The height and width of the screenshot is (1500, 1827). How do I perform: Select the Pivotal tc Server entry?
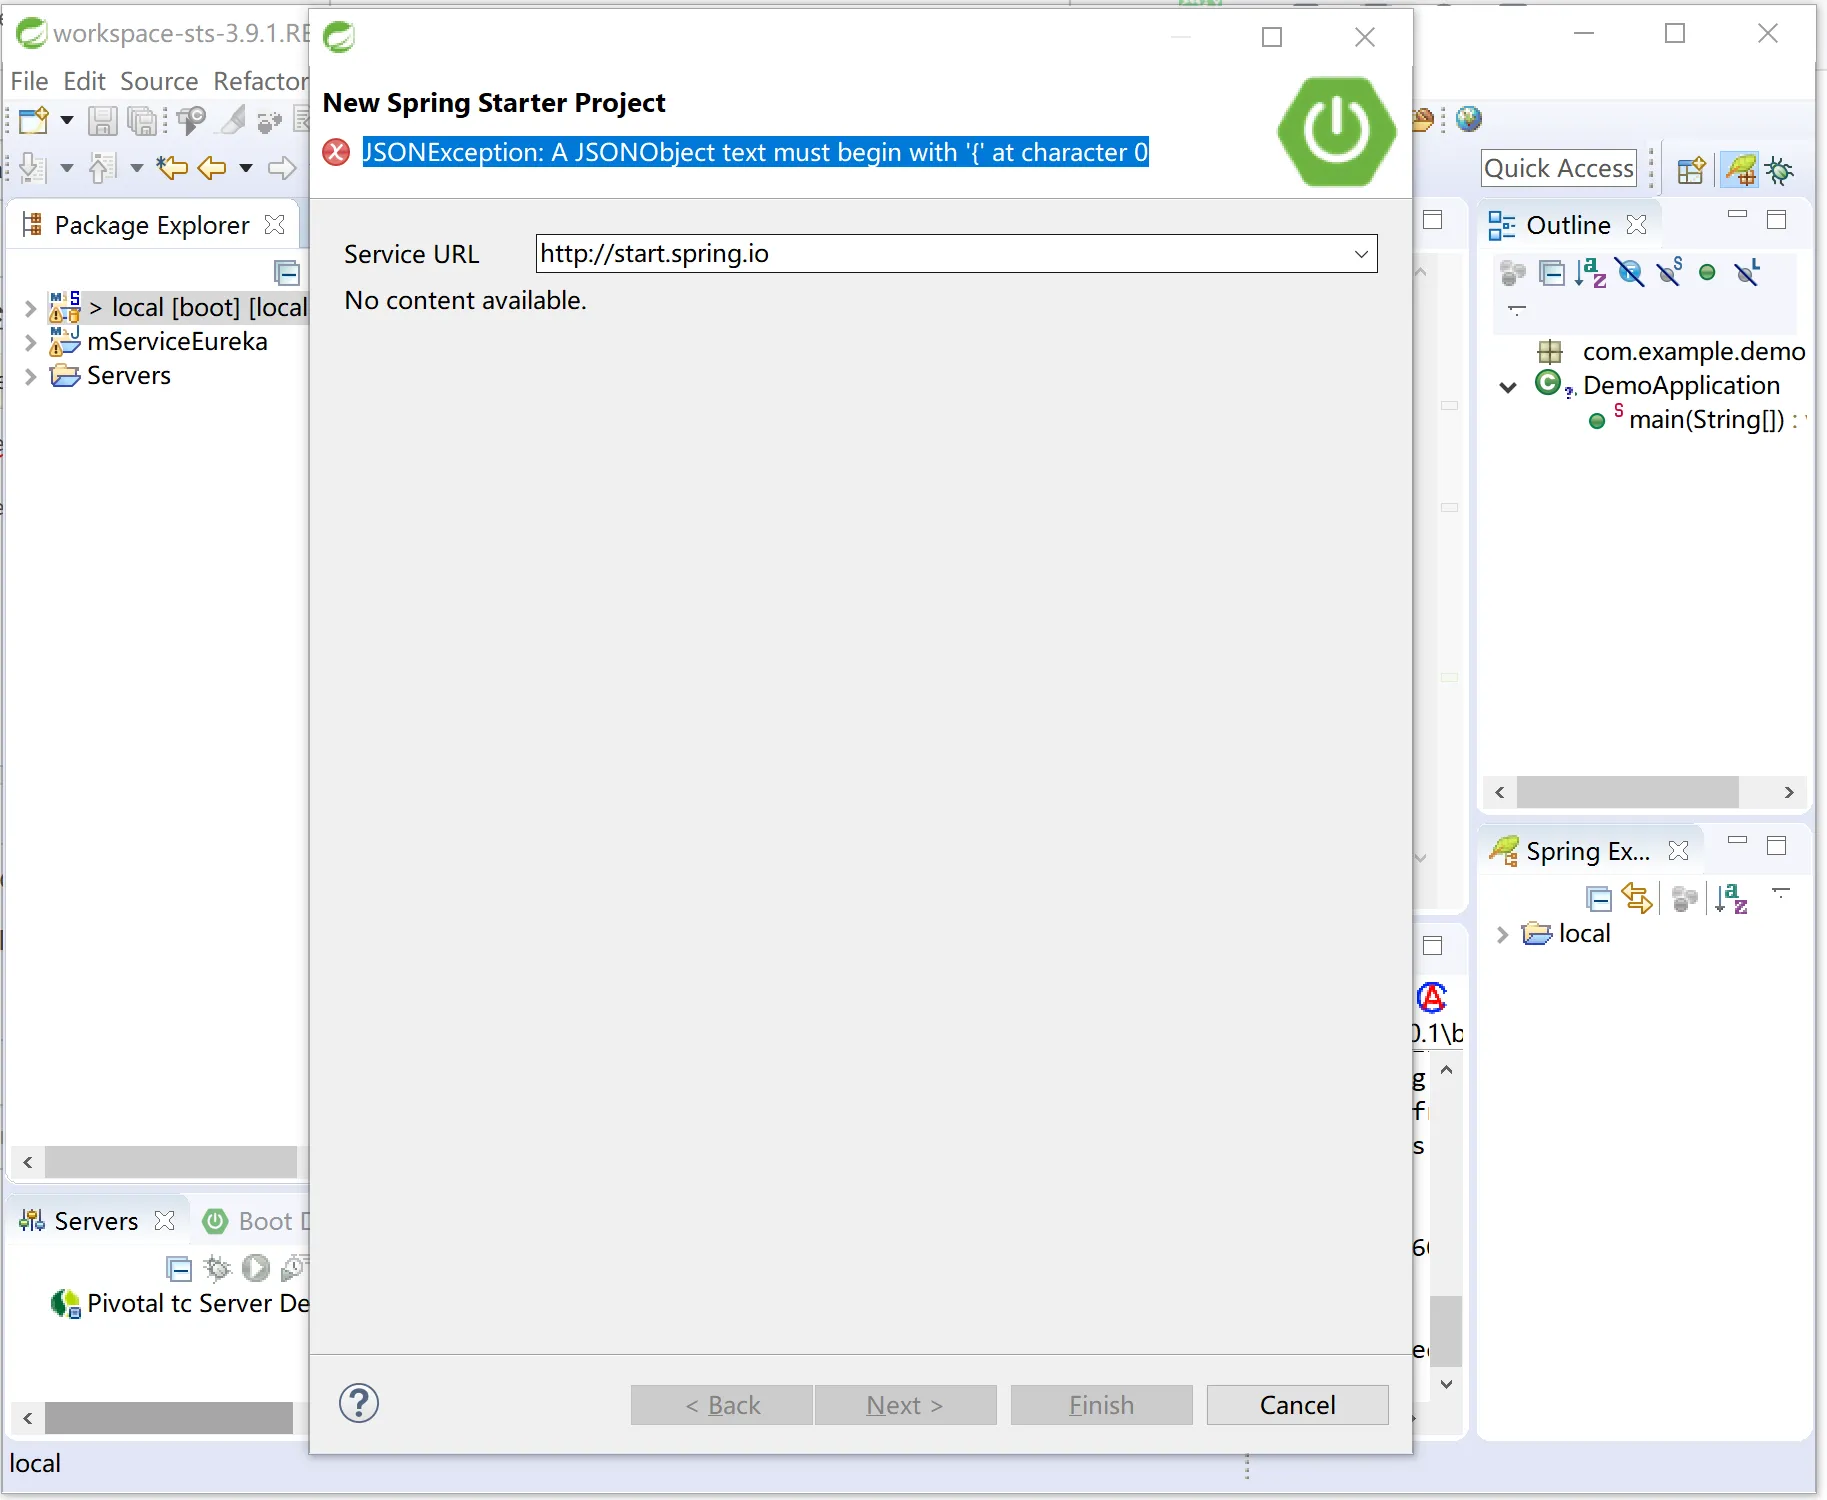coord(198,1303)
